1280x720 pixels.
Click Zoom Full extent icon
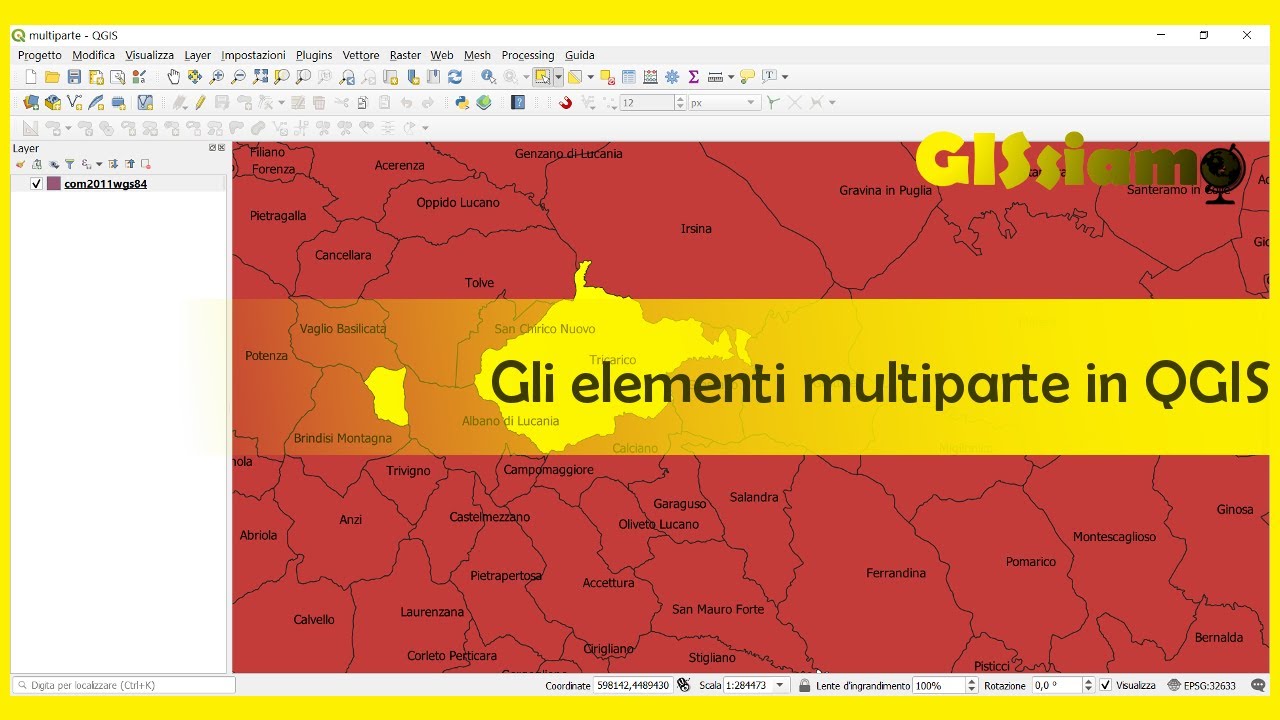click(260, 76)
